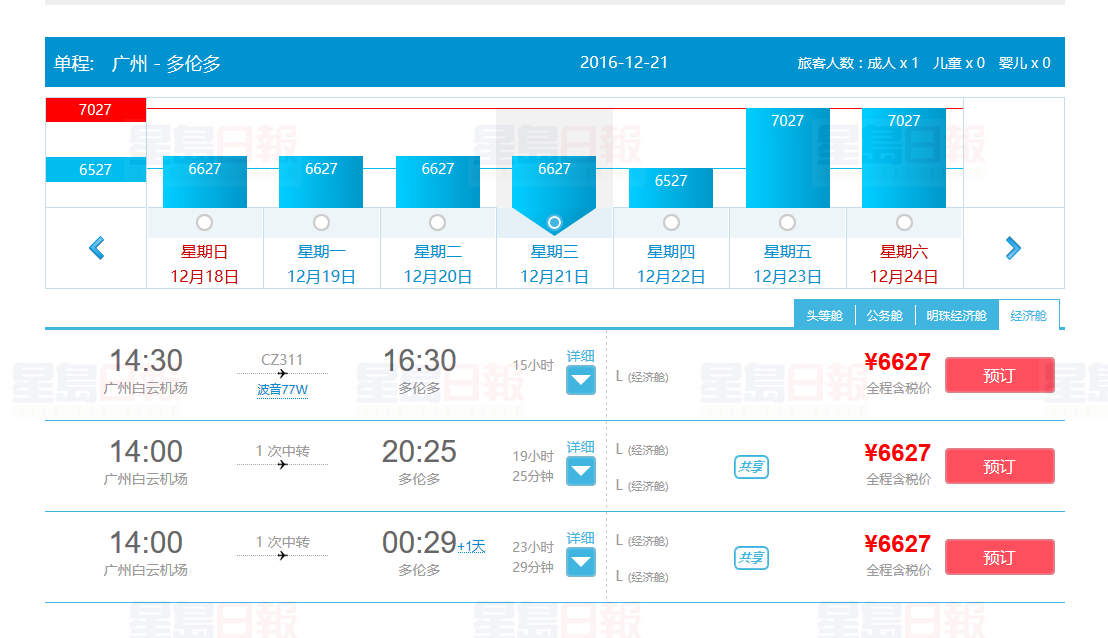Click the 共享 icon on the 00:29 flight
The image size is (1108, 638).
point(751,558)
